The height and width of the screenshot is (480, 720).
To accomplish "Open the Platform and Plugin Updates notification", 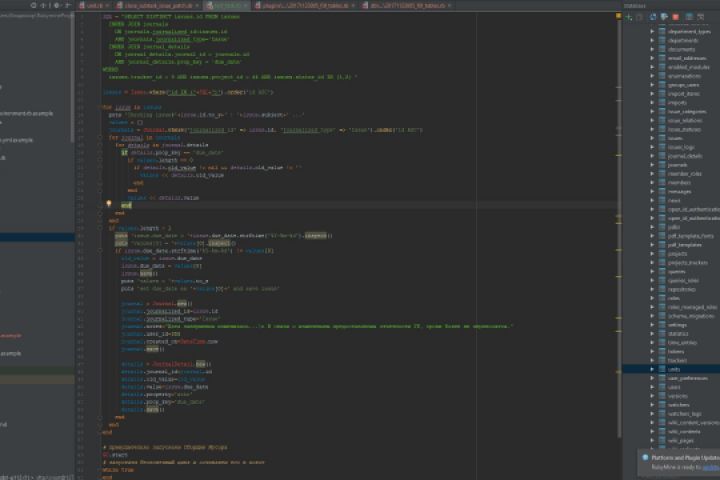I will [685, 457].
